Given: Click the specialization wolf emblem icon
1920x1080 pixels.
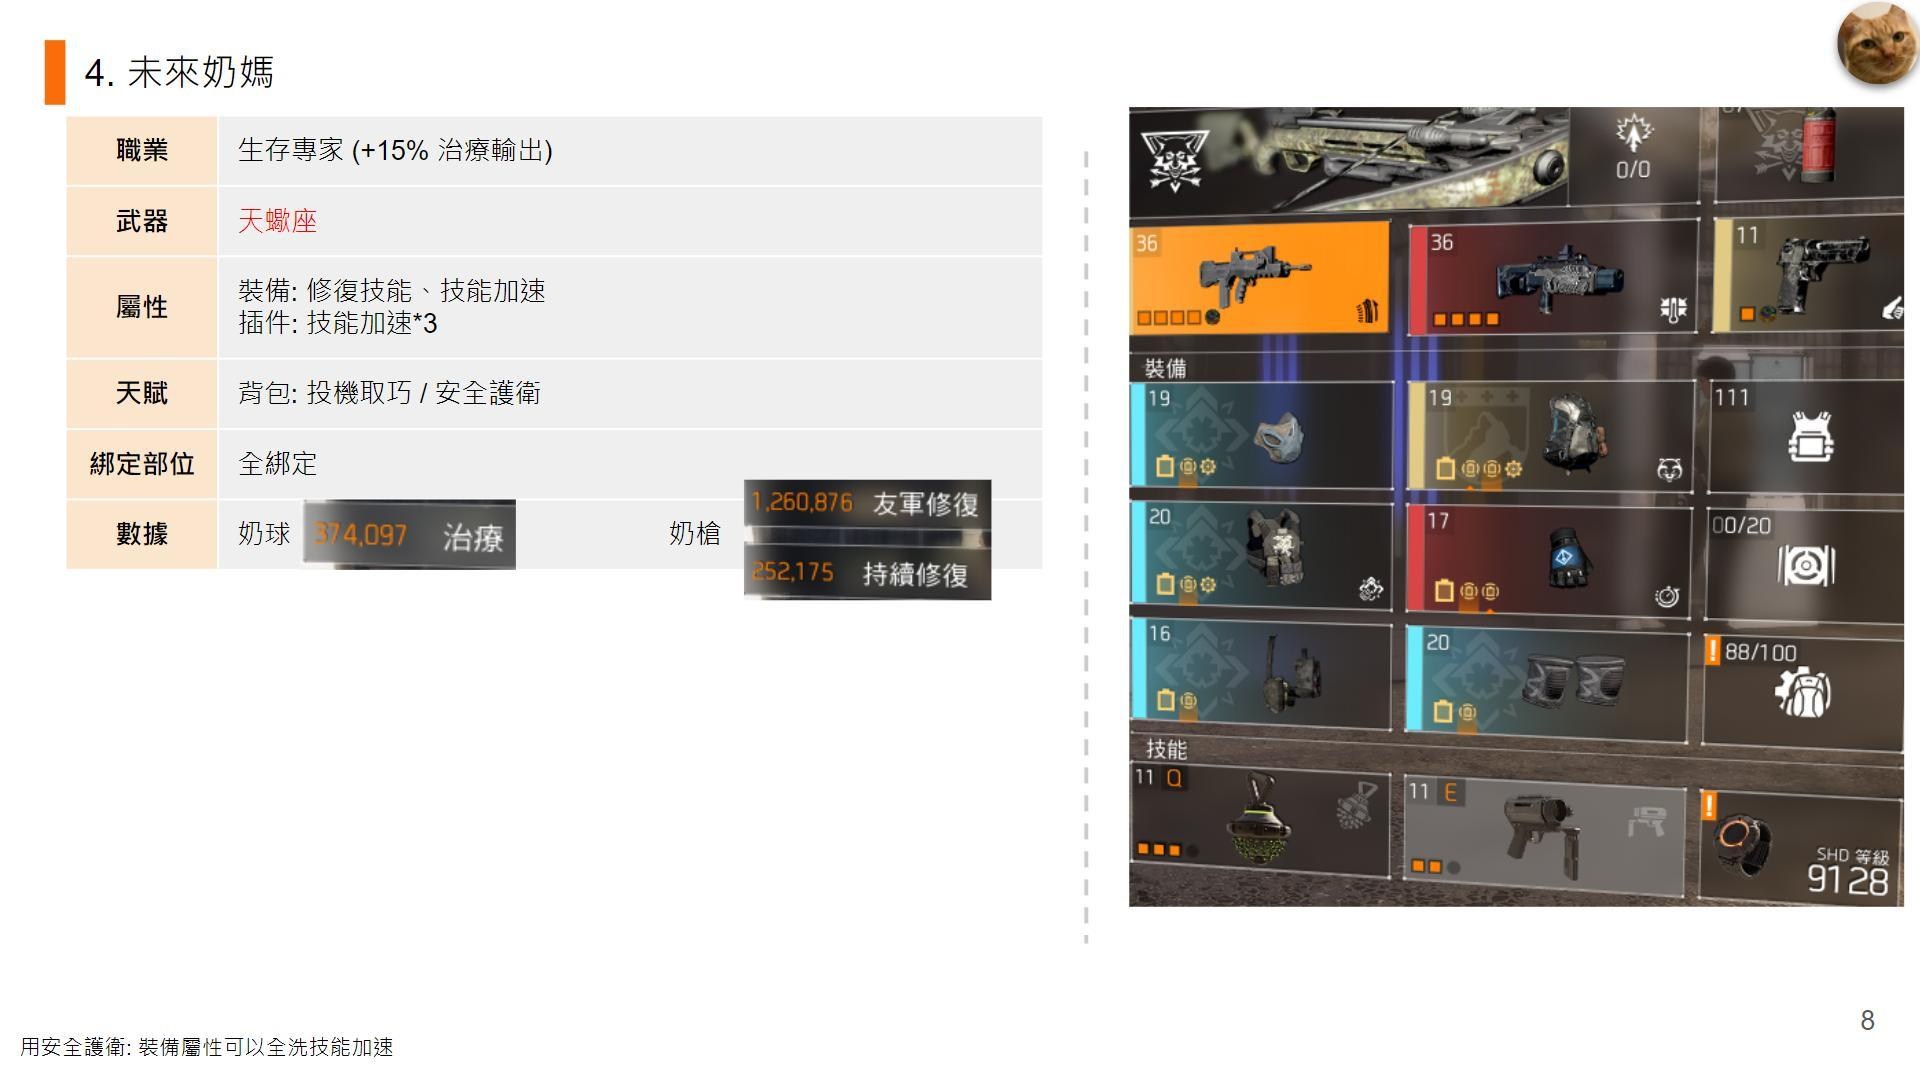Looking at the screenshot, I should pos(1174,160).
